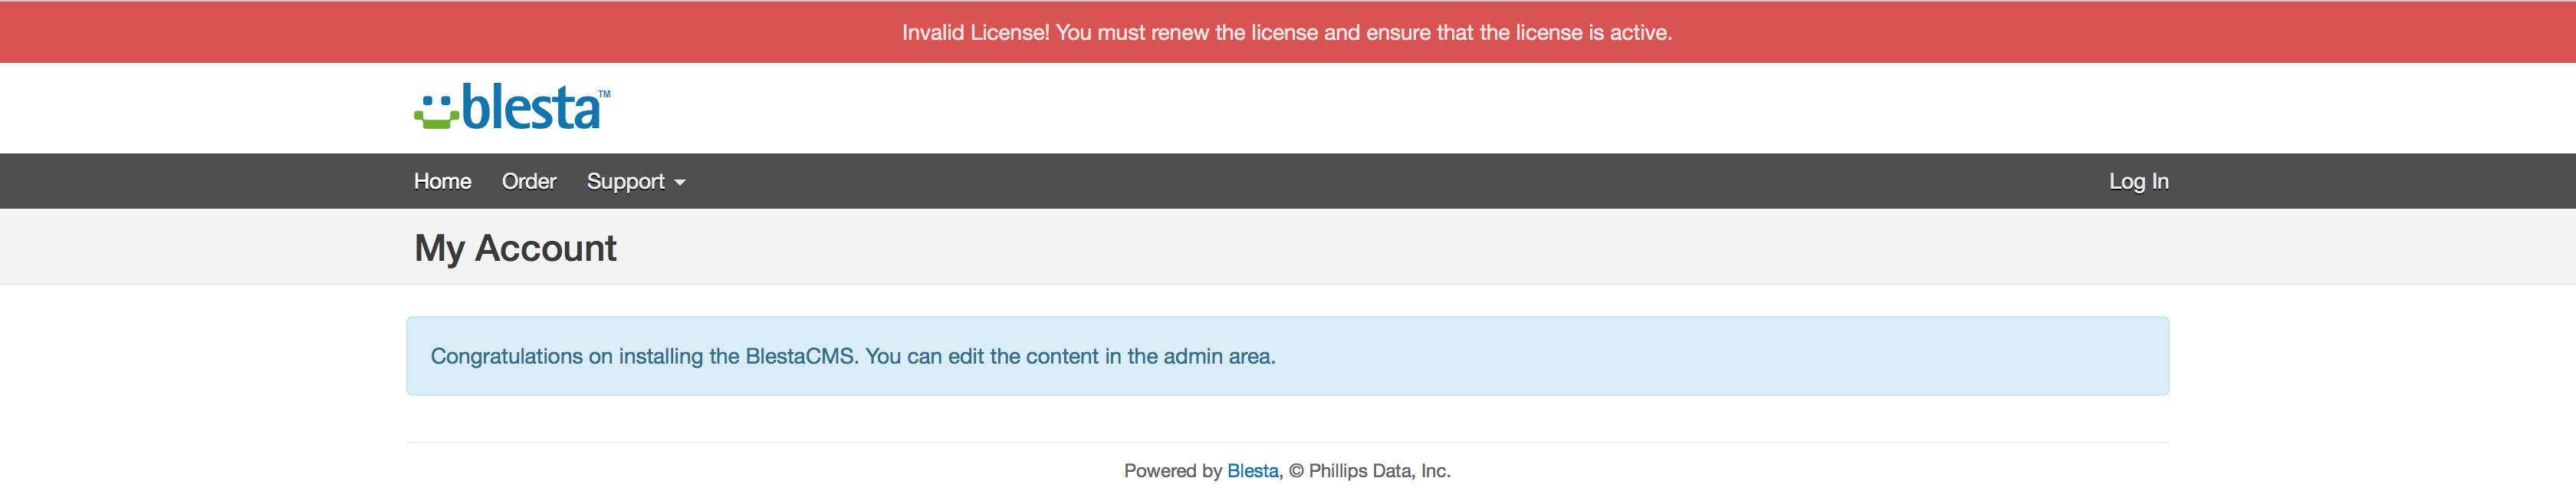Expand the Support dropdown menu
Viewport: 2576px width, 491px height.
(x=636, y=181)
